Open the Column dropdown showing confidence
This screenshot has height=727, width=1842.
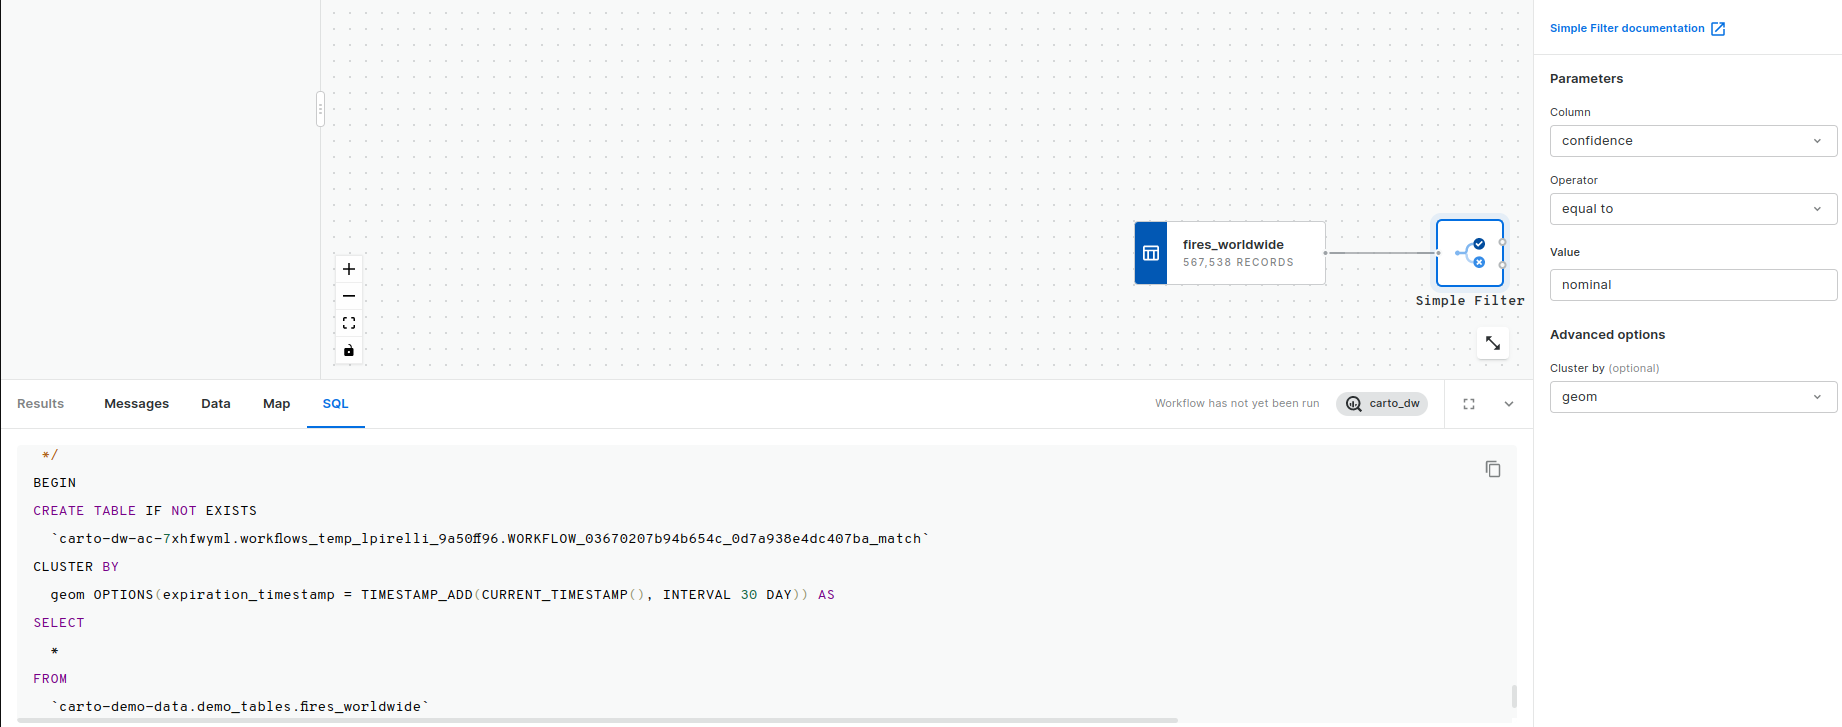[x=1692, y=141]
